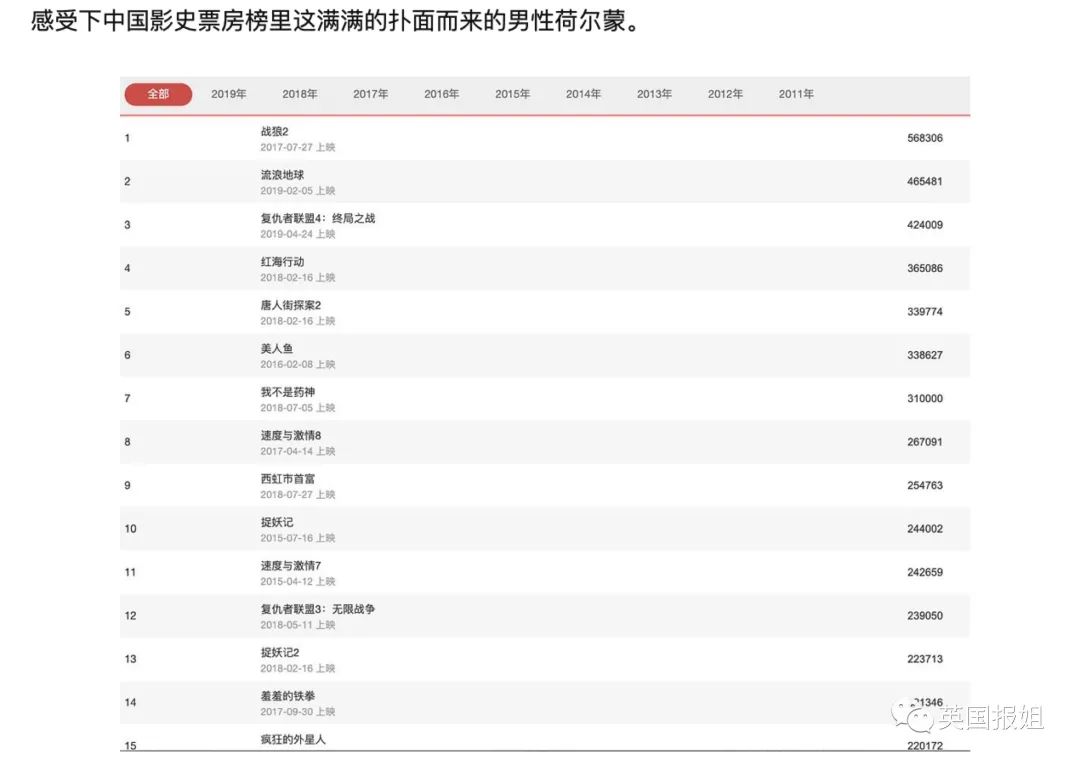Open the 战狼2 movie title
Screen dimensions: 1080x765
(274, 132)
